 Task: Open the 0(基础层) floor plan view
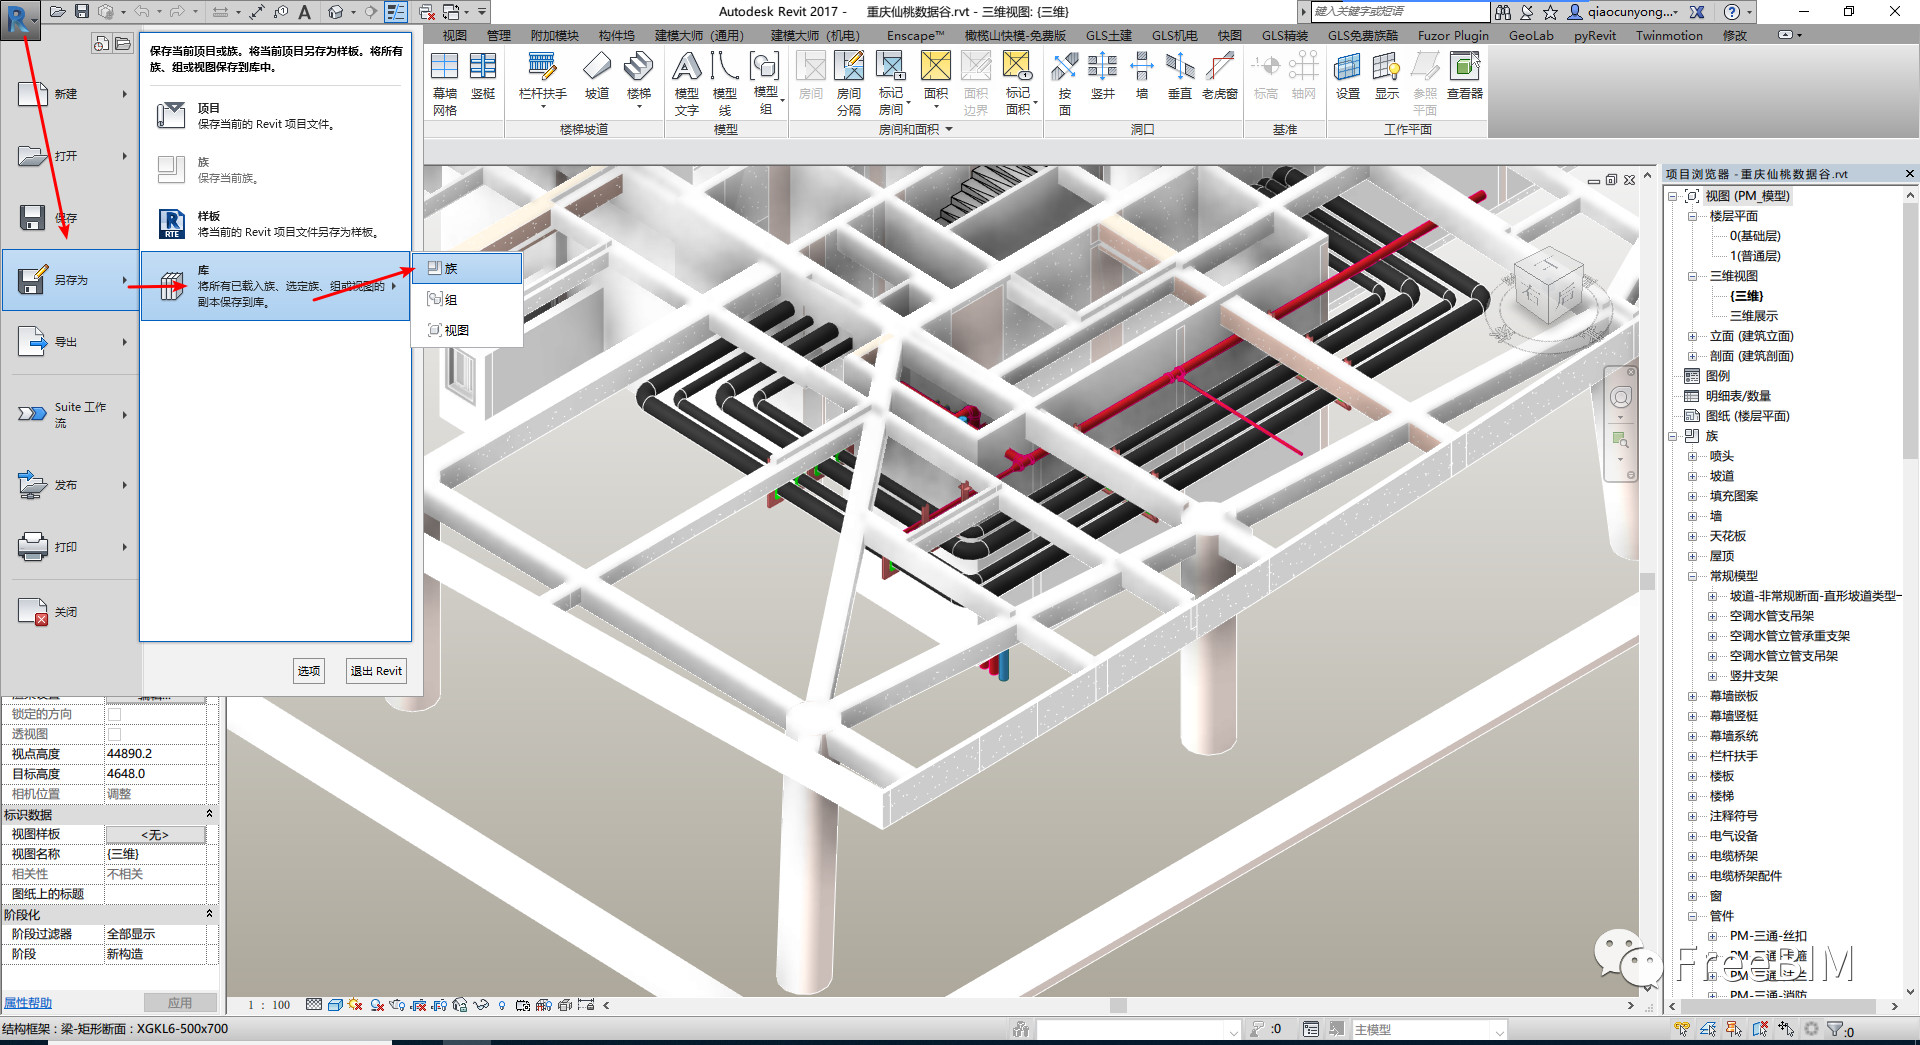coord(1755,236)
